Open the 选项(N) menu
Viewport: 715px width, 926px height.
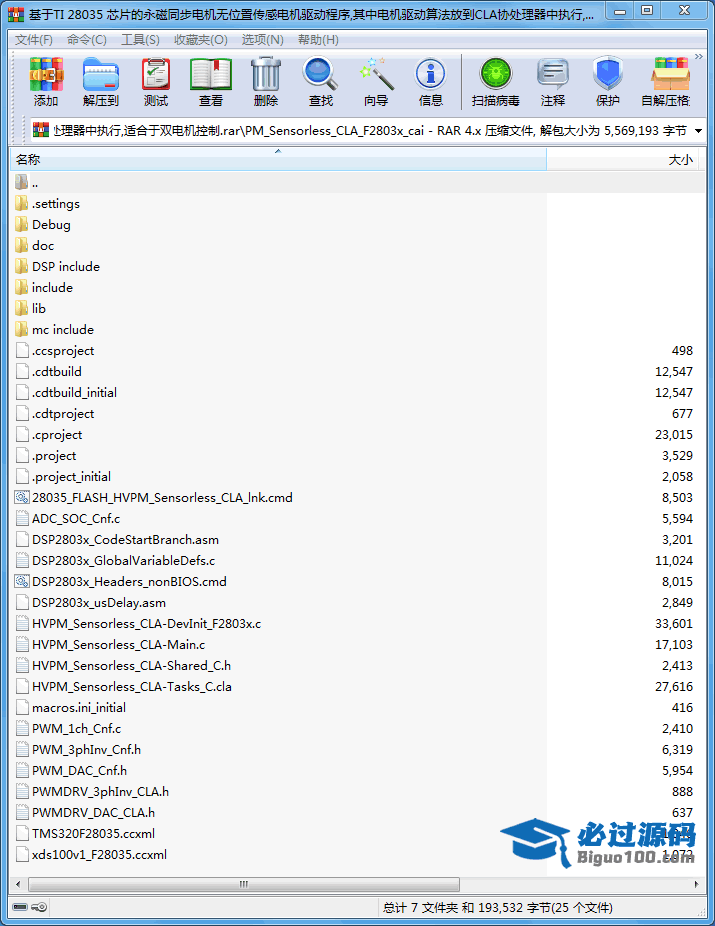point(263,40)
